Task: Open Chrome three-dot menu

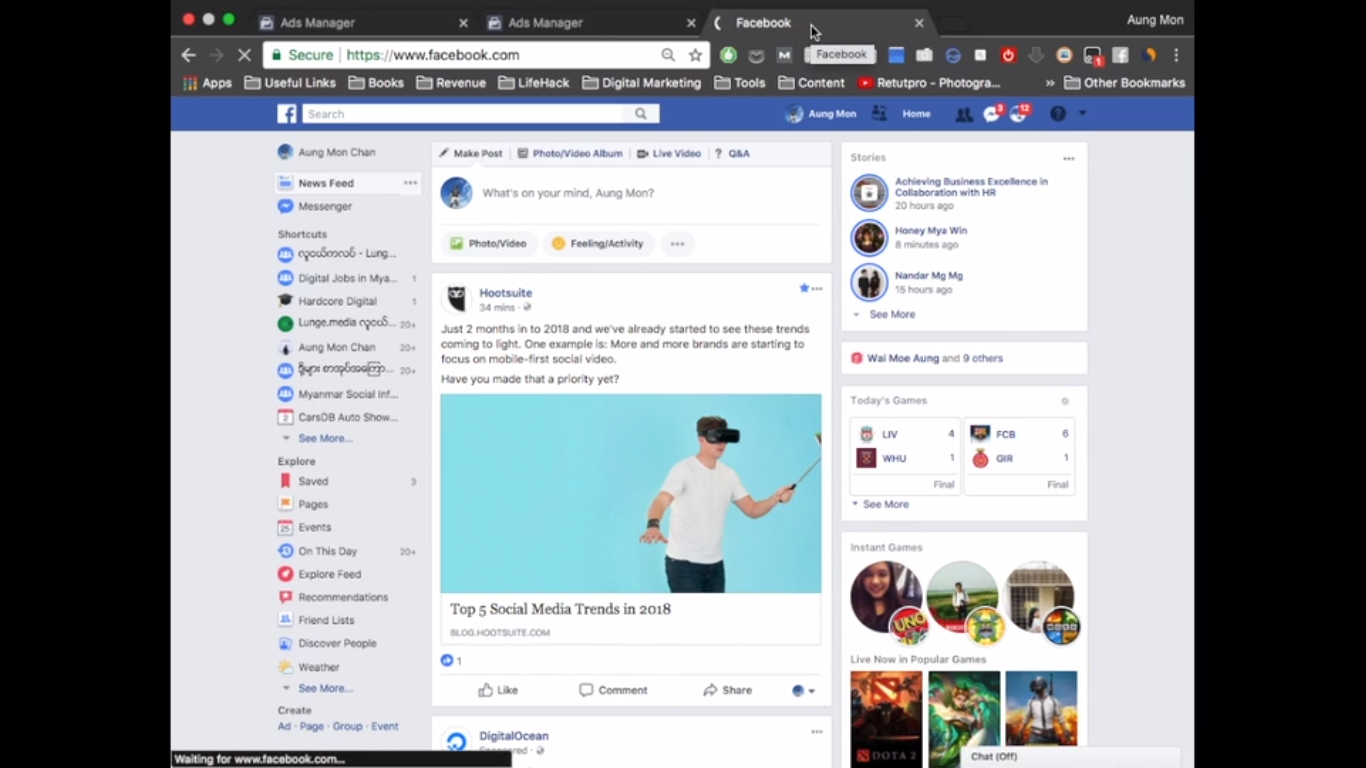Action: click(1176, 55)
